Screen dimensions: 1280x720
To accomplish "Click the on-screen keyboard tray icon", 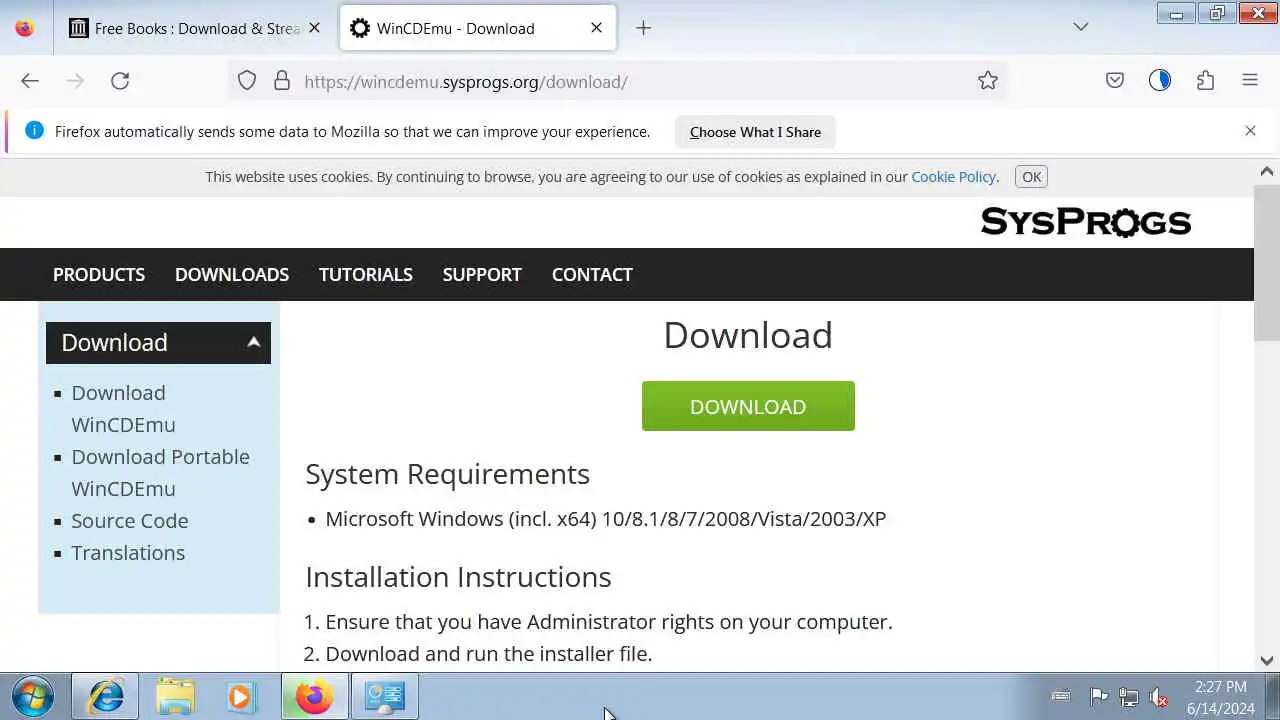I will pos(1061,696).
